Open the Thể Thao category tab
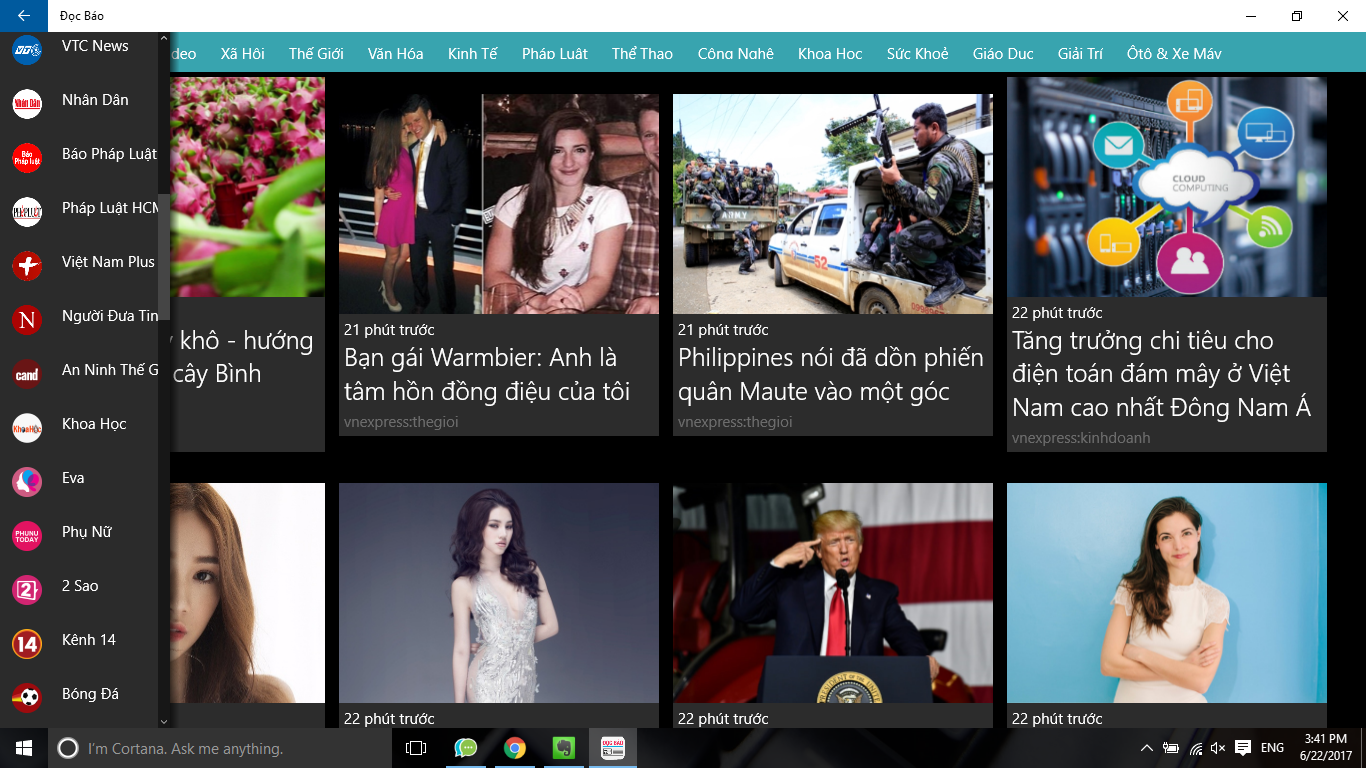1366x768 pixels. point(642,54)
